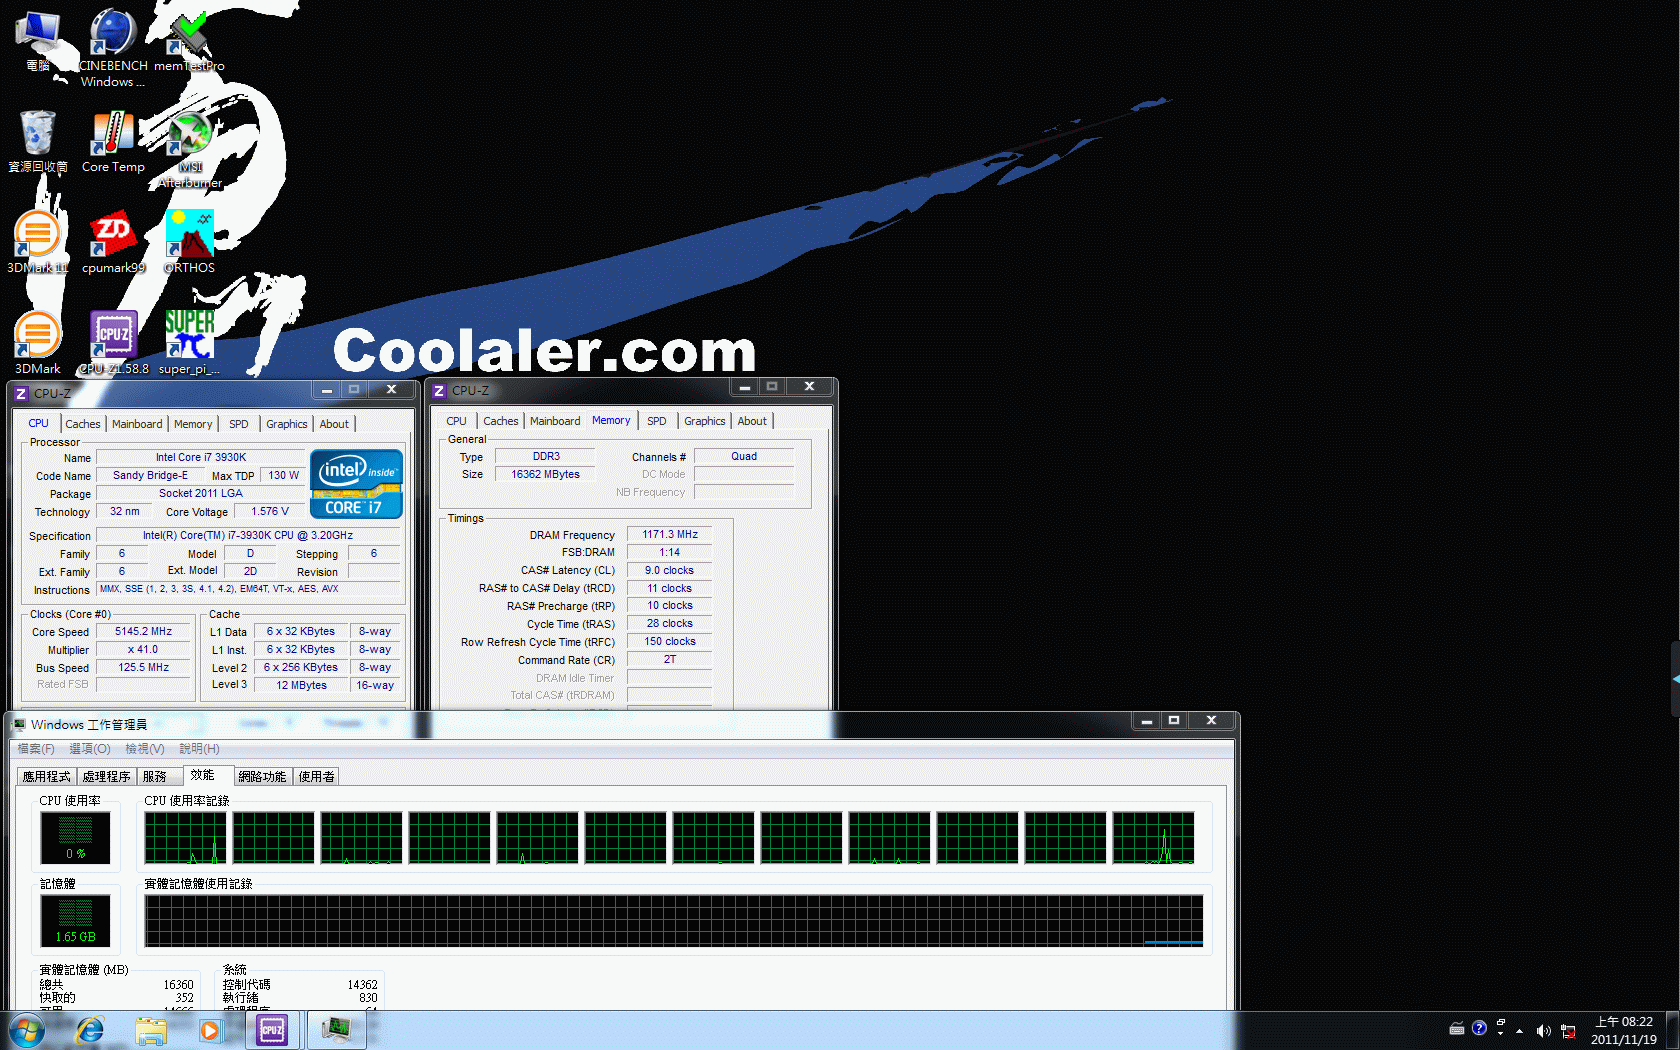Screen dimensions: 1680x1050
Task: Click the blue help icon in language bar
Action: tap(1480, 1028)
